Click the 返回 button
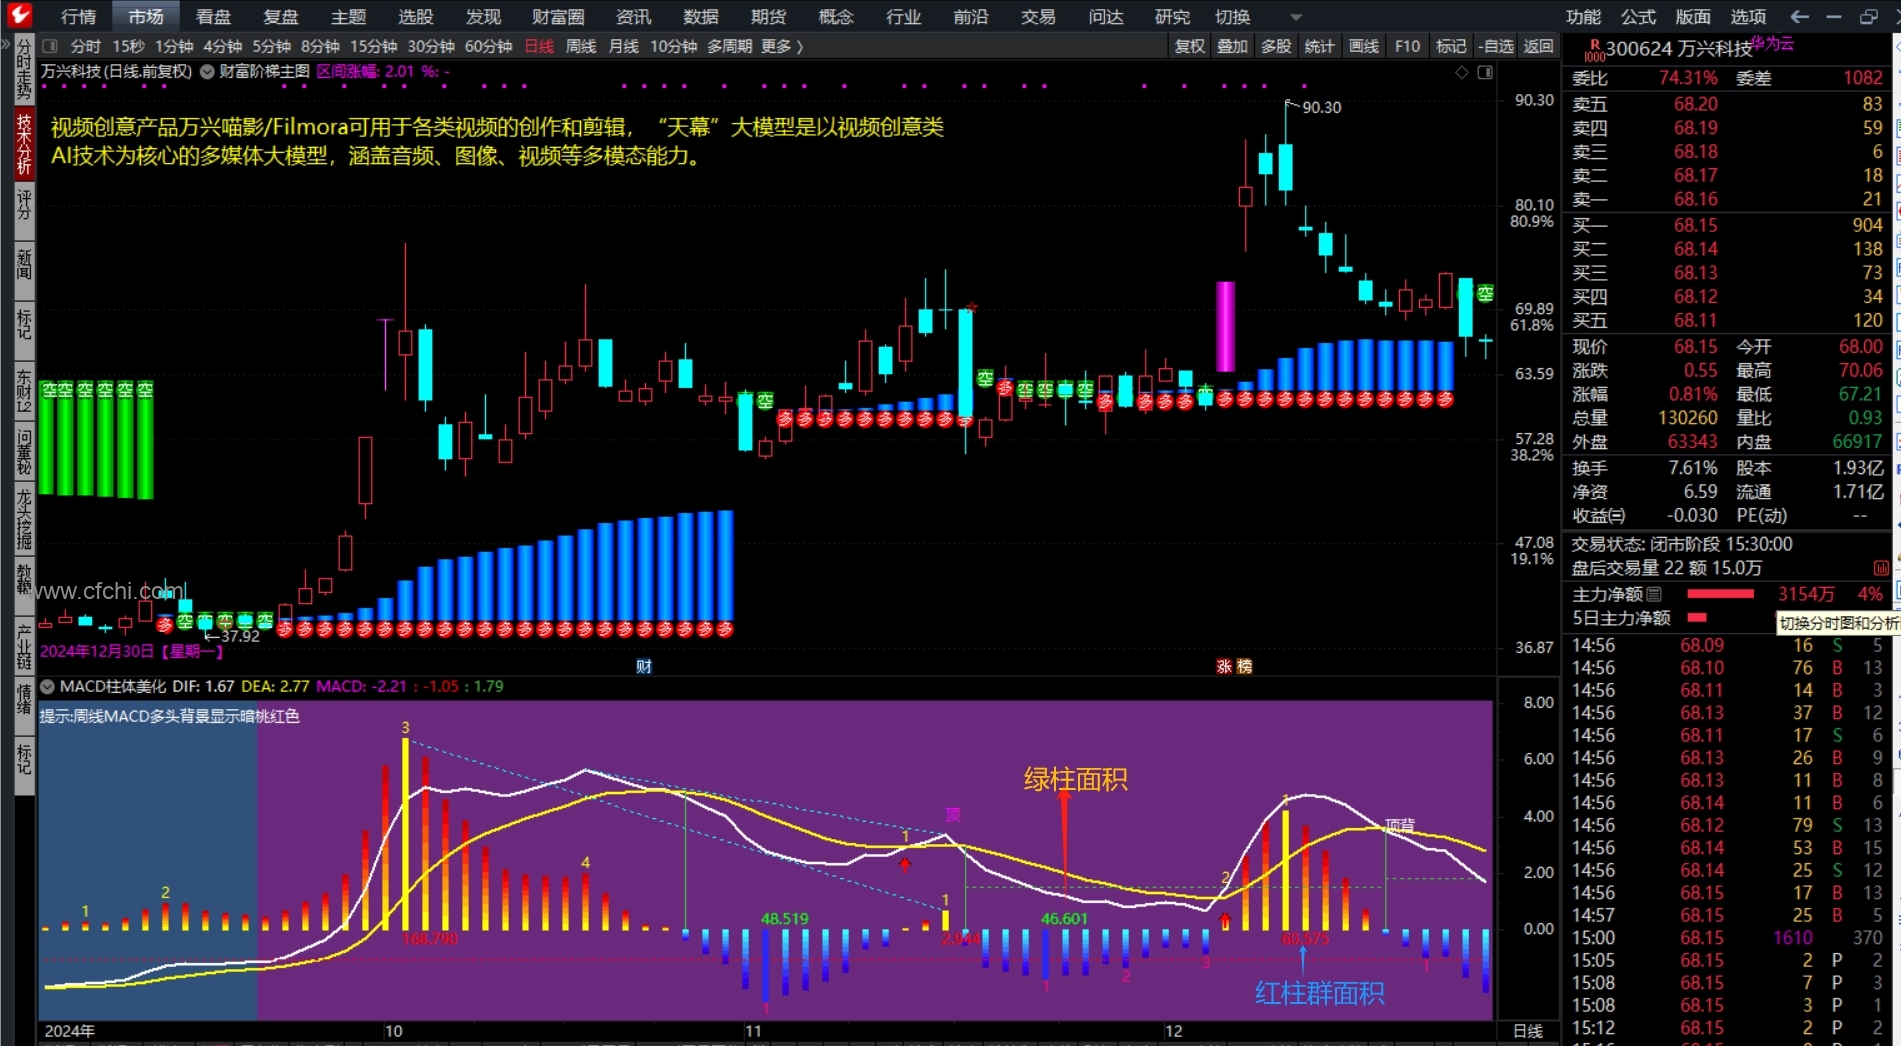Viewport: 1901px width, 1046px height. [1538, 46]
